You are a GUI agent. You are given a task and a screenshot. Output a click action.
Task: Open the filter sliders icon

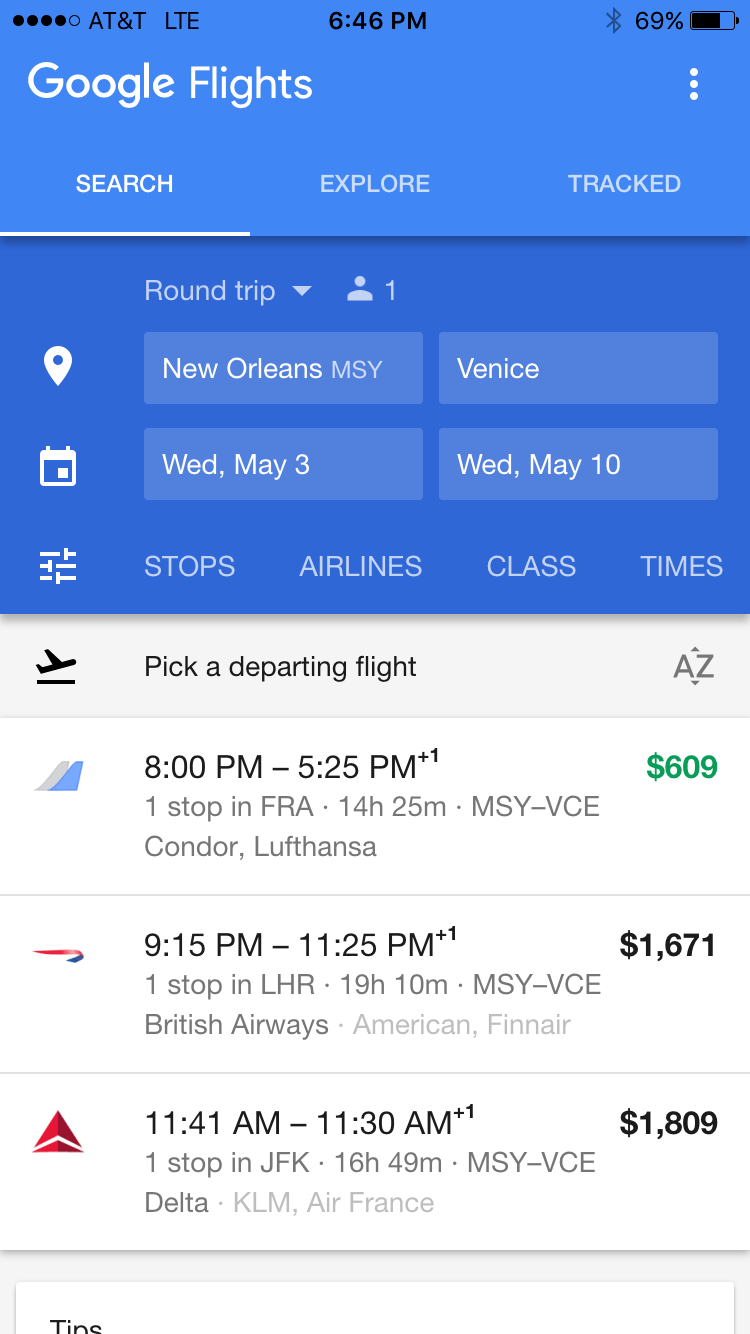click(58, 566)
